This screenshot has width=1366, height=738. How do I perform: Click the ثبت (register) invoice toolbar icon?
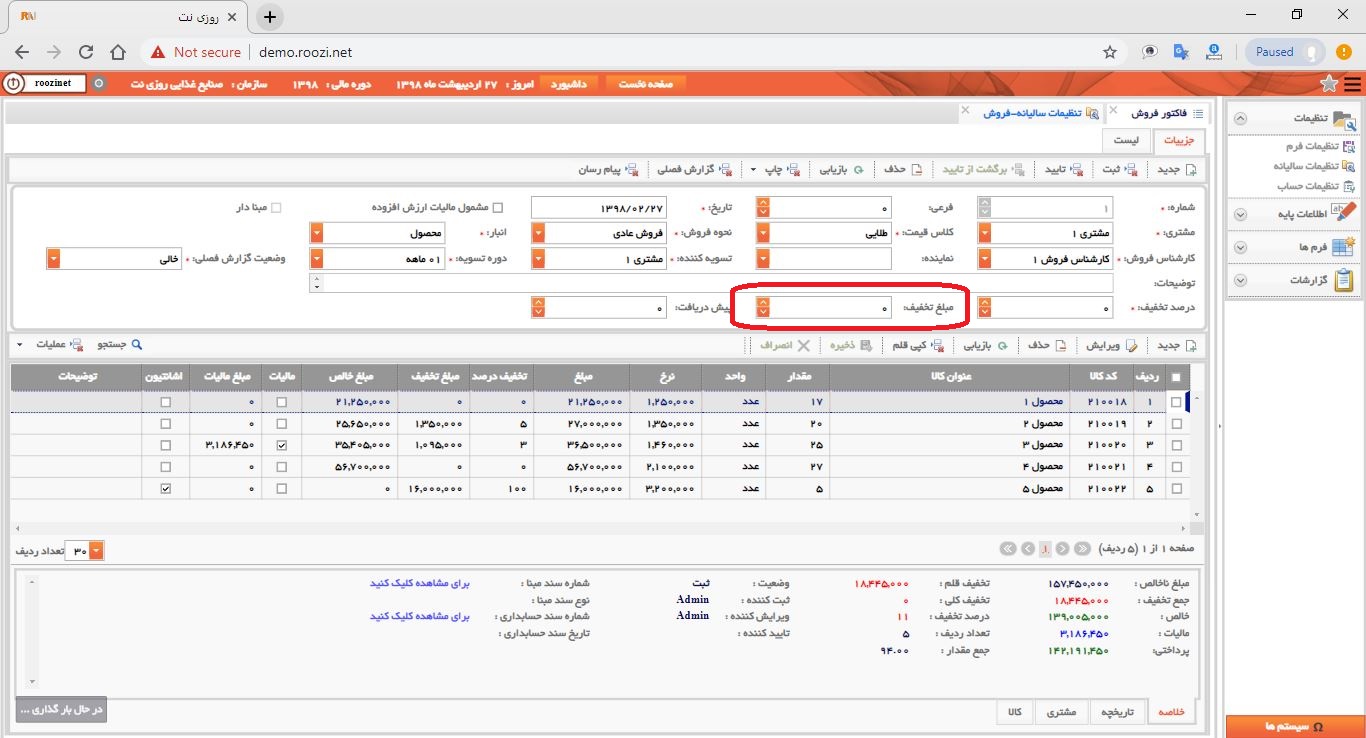[x=1130, y=169]
